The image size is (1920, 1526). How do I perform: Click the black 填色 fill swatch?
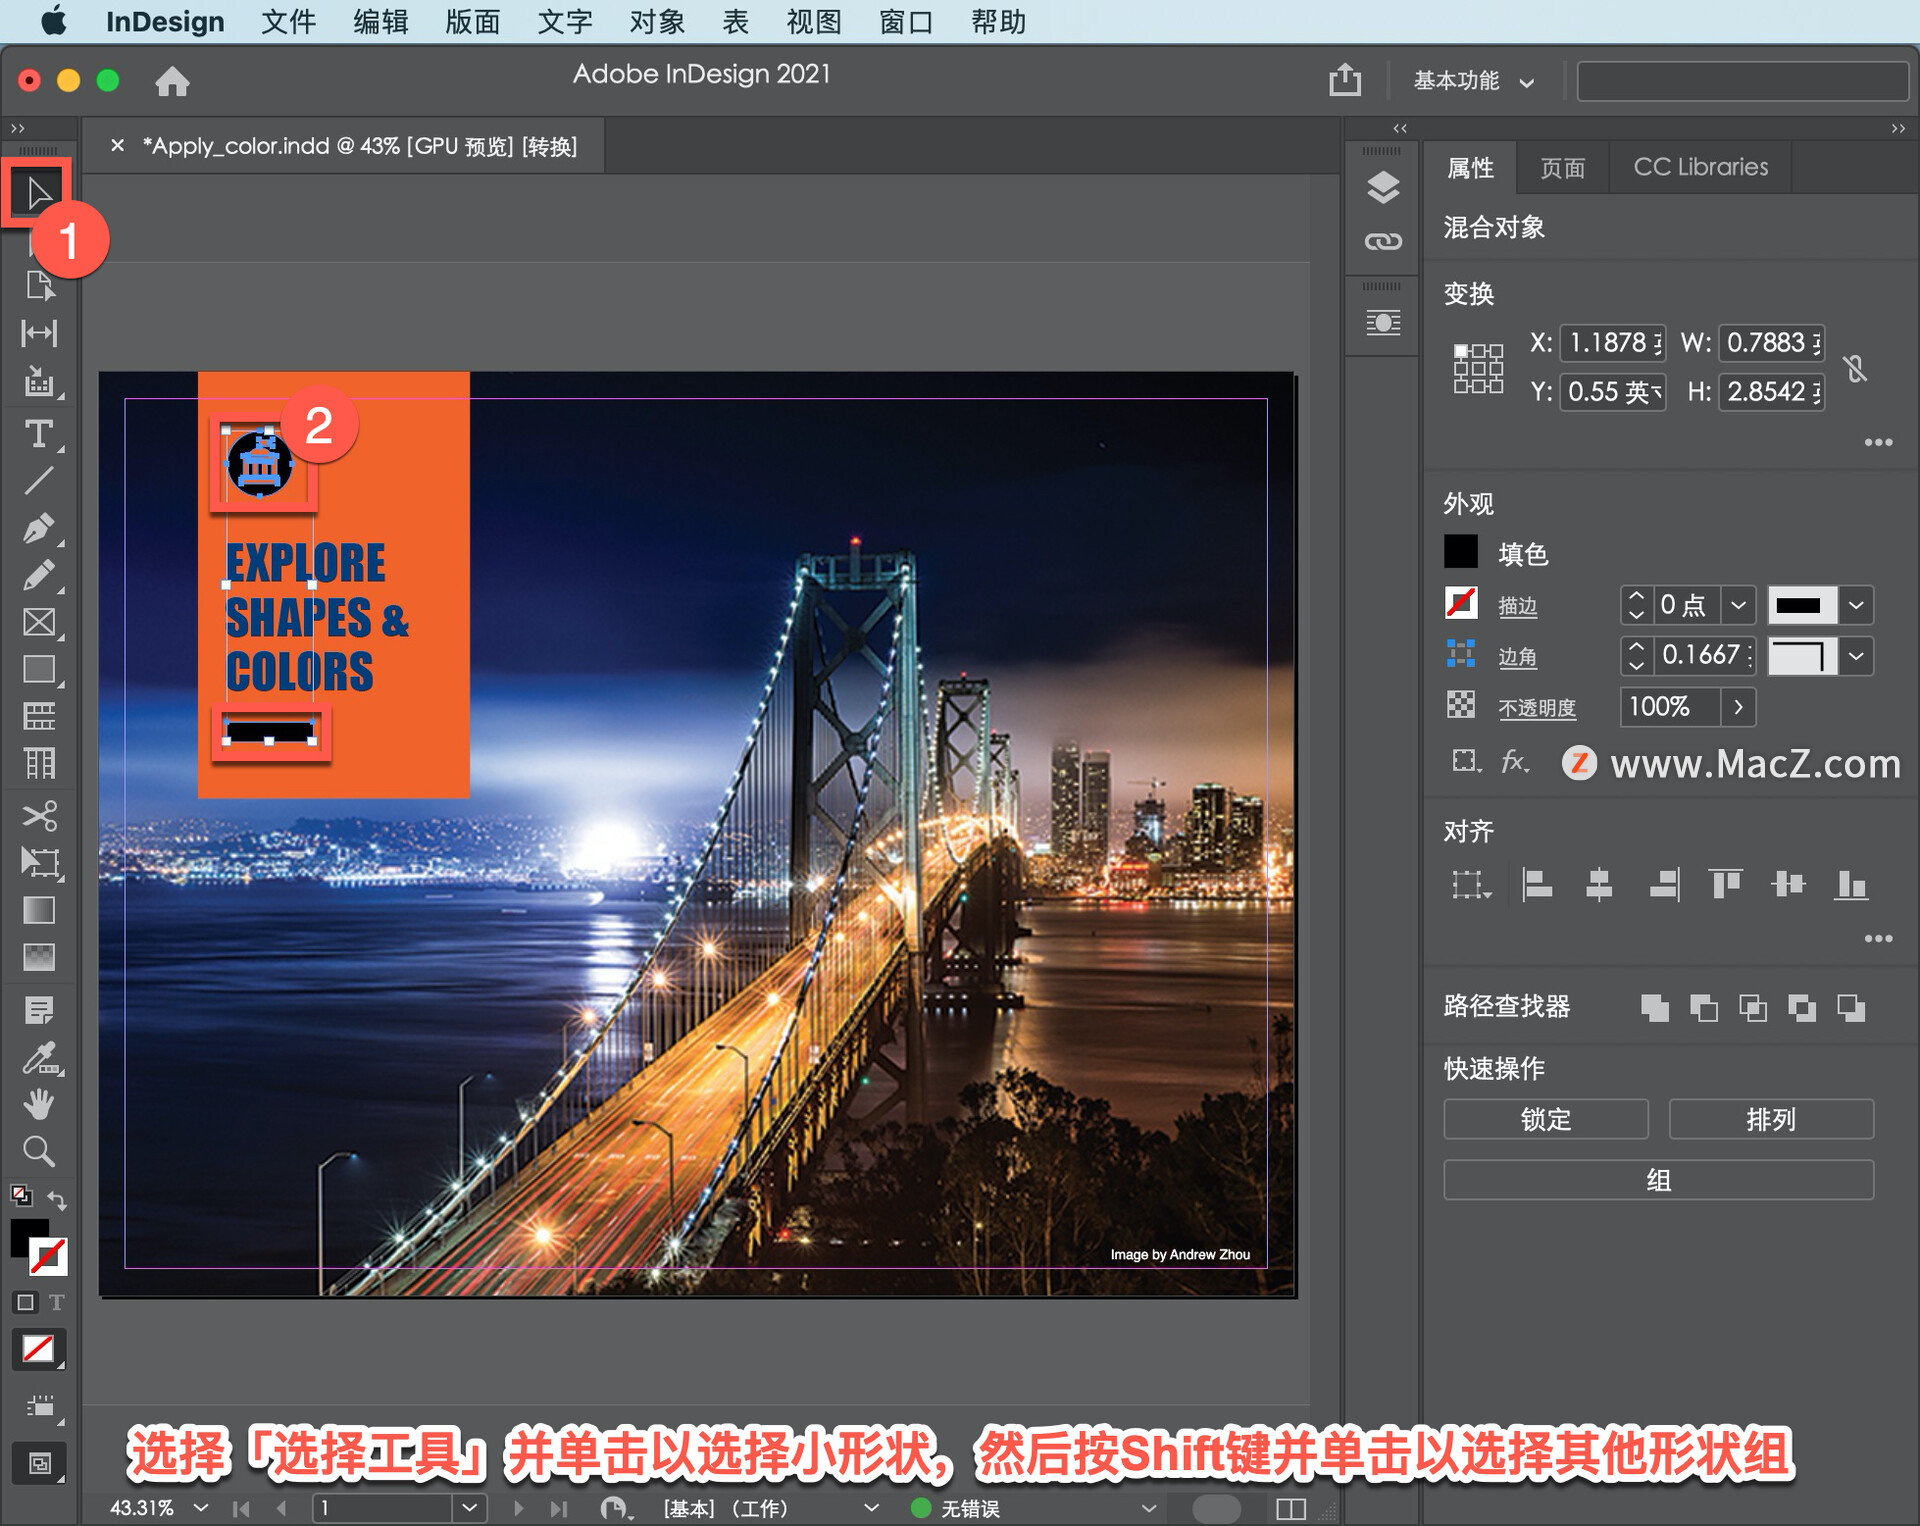tap(1460, 552)
